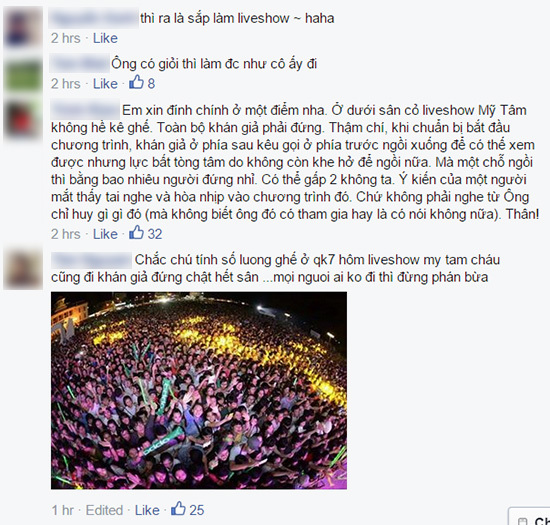Like the 'Ông có giỏi' comment
This screenshot has height=525, width=550.
105,83
